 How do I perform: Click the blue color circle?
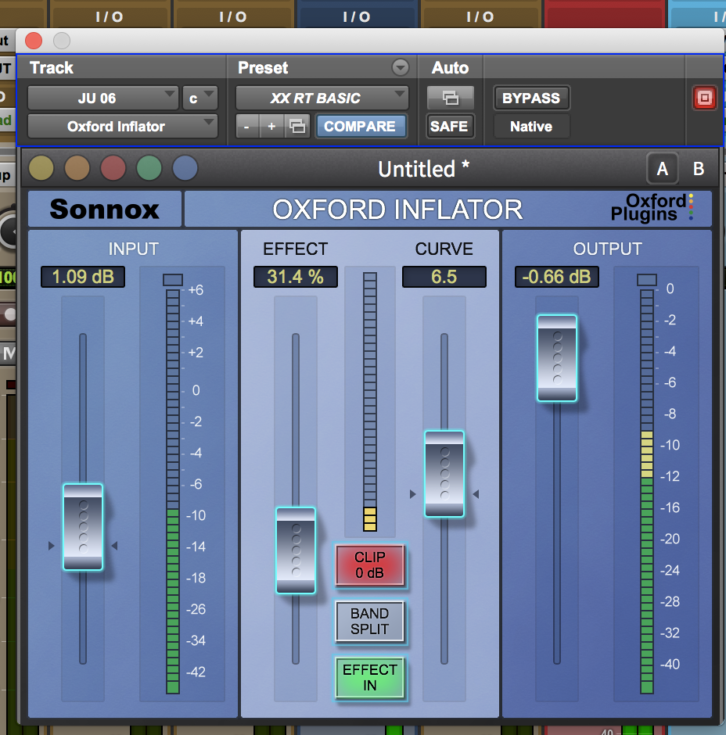click(x=185, y=168)
